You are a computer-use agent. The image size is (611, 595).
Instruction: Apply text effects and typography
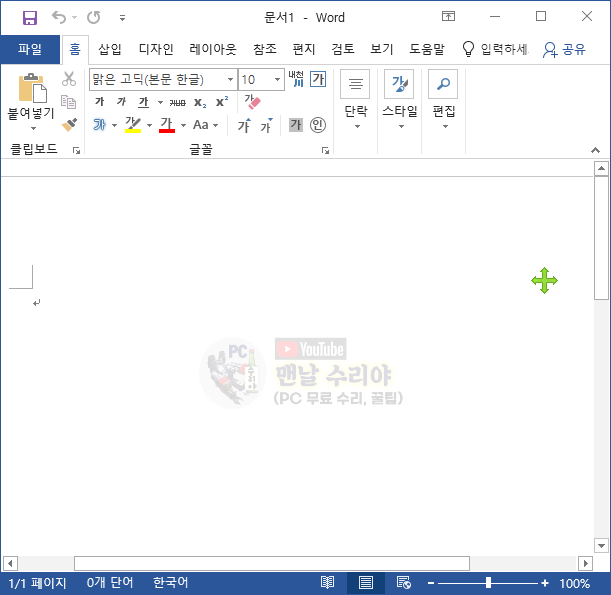pyautogui.click(x=100, y=125)
